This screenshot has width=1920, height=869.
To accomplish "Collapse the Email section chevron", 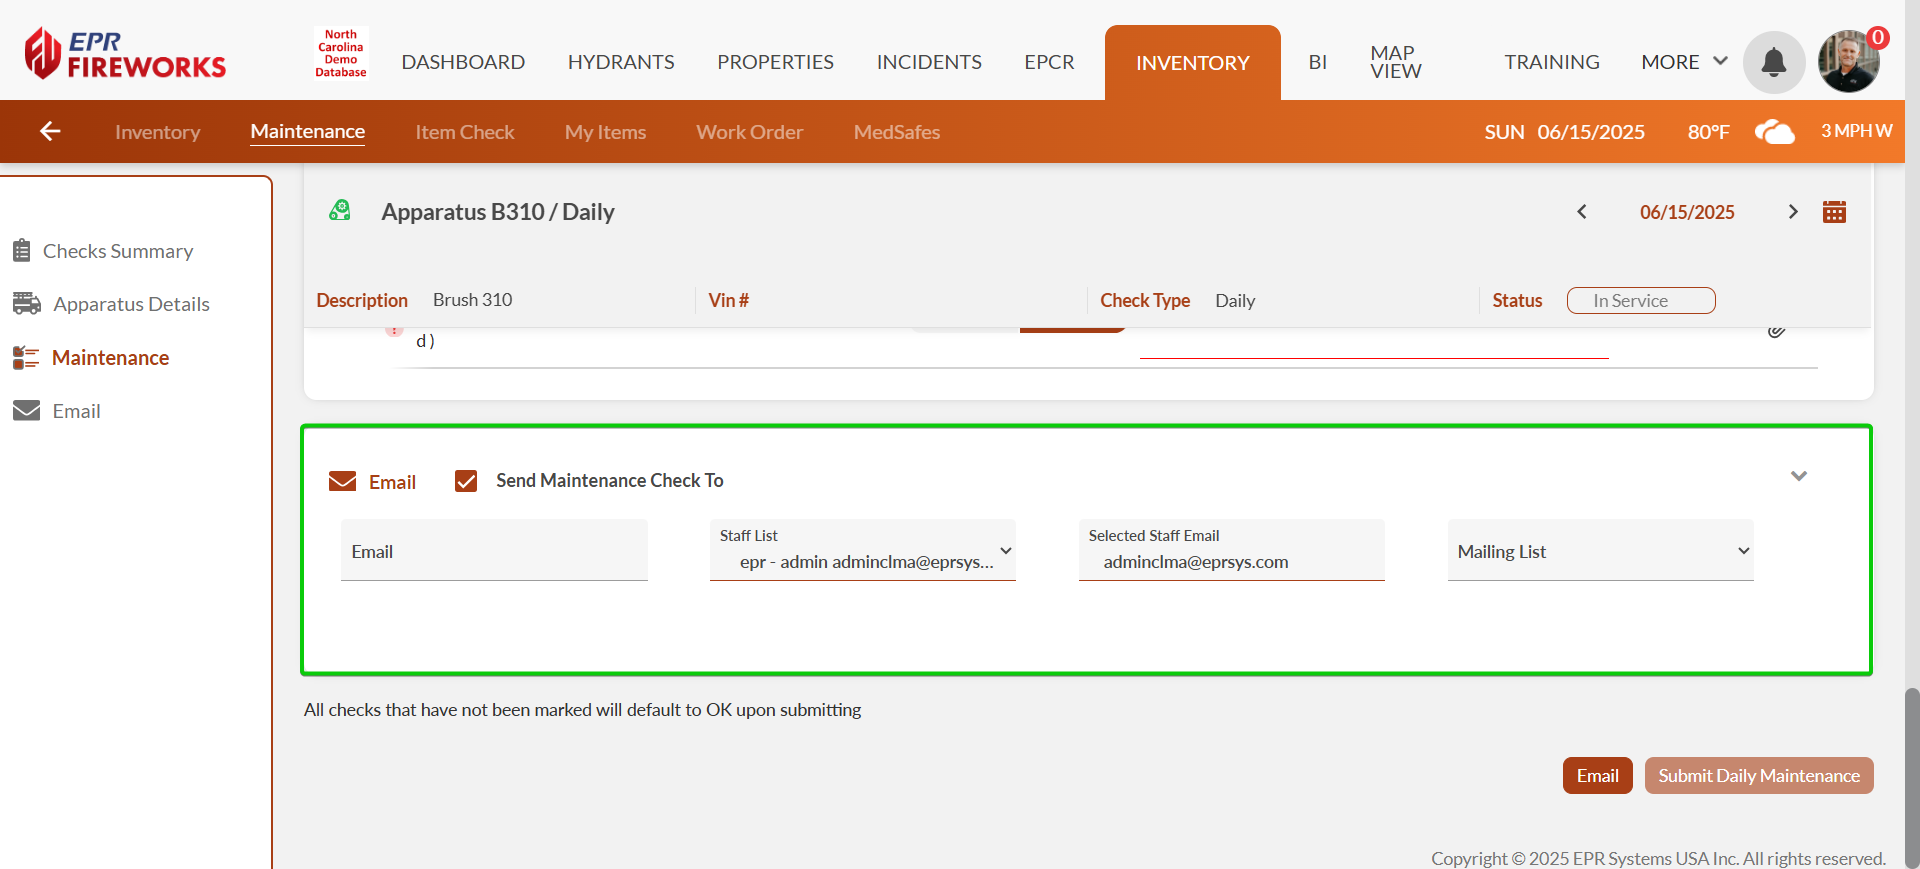I will click(1798, 476).
